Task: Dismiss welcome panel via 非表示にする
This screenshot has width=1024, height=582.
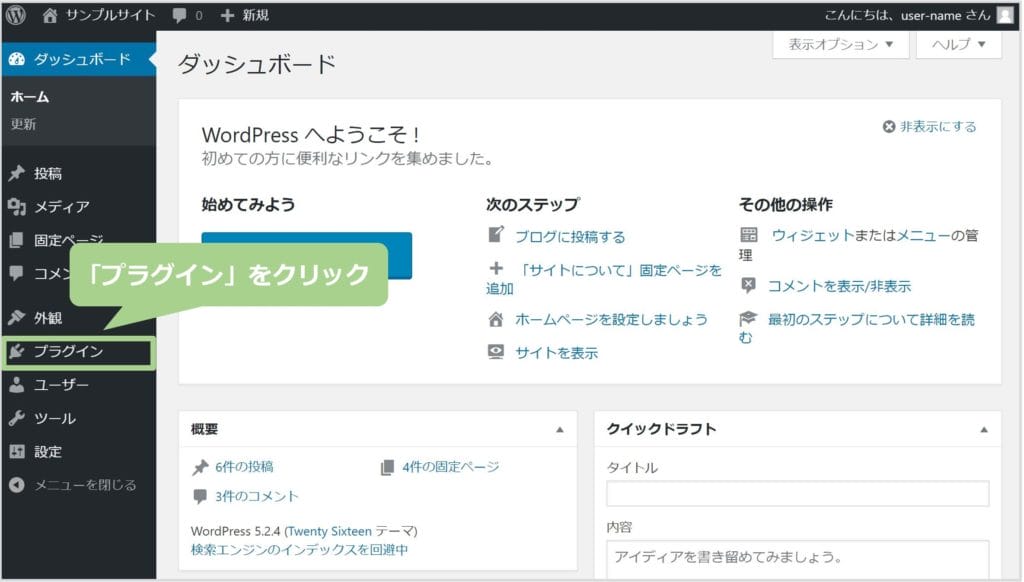Action: pyautogui.click(x=929, y=127)
